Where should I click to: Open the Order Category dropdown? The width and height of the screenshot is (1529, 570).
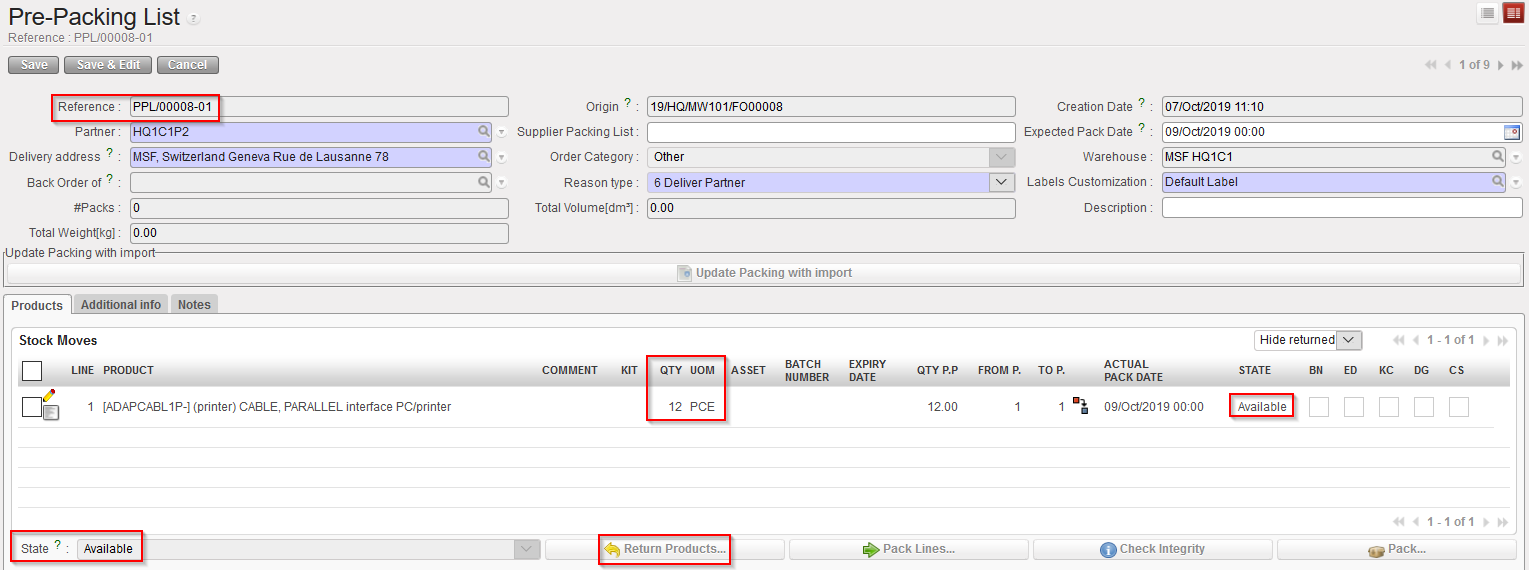click(x=1001, y=157)
